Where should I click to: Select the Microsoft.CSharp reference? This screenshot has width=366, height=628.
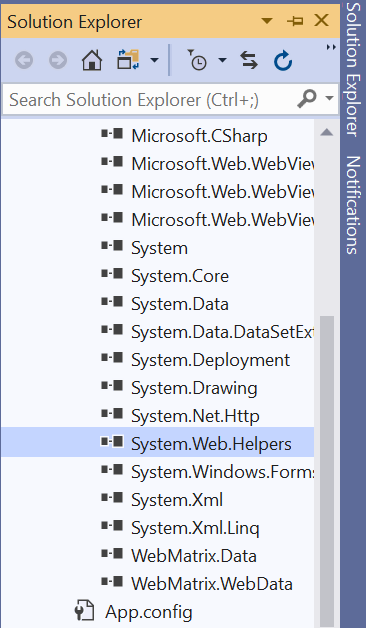tap(199, 136)
